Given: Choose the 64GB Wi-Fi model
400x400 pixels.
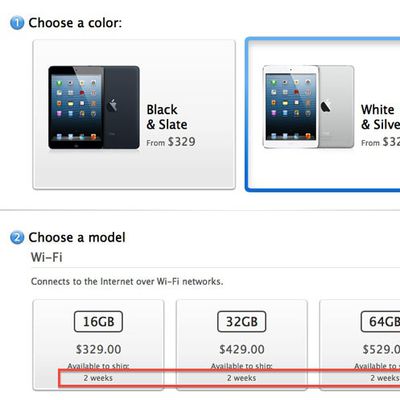Looking at the screenshot, I should coord(360,345).
